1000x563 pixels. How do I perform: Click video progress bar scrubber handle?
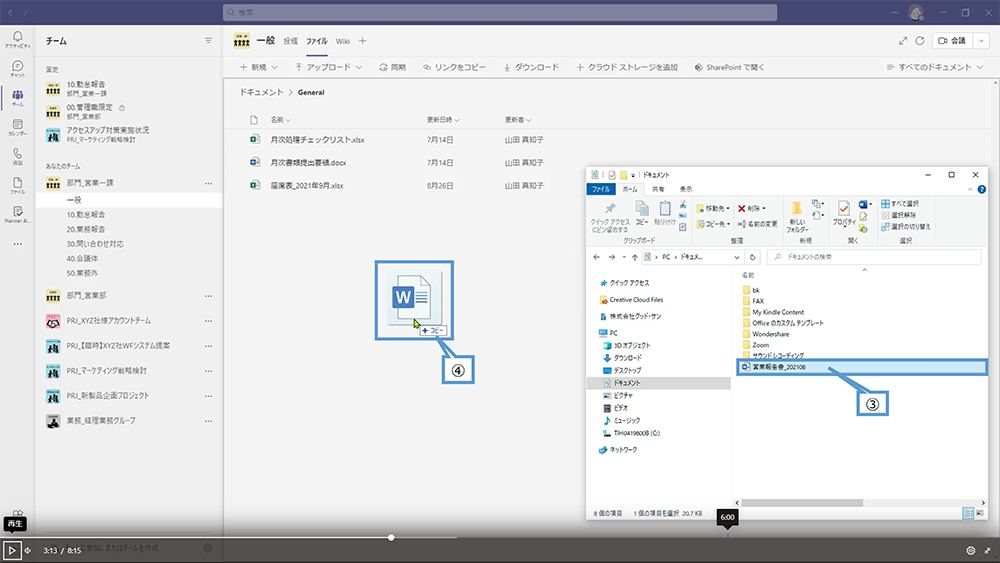tap(391, 537)
